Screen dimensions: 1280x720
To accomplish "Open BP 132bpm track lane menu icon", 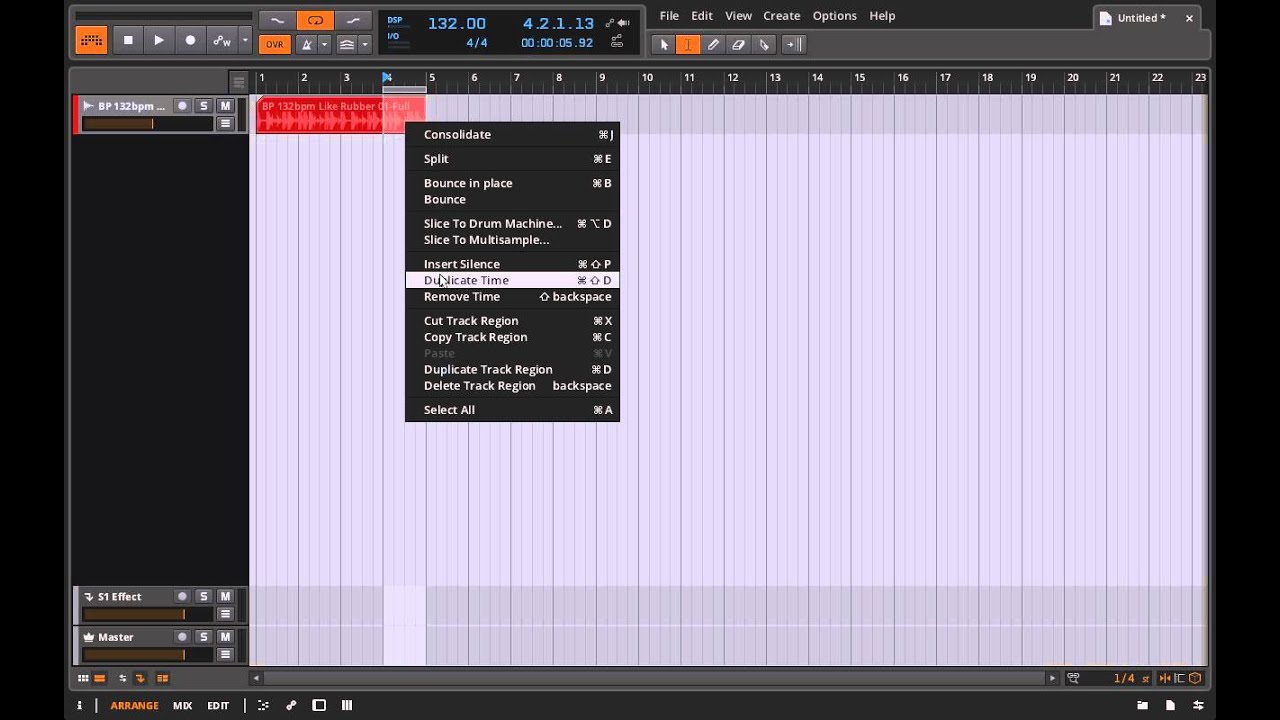I will [x=225, y=124].
